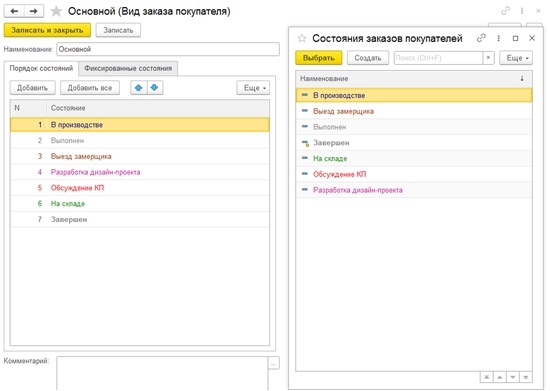Close the Состояния заказов покупателей dialog
Screen dimensions: 550x391
(532, 38)
